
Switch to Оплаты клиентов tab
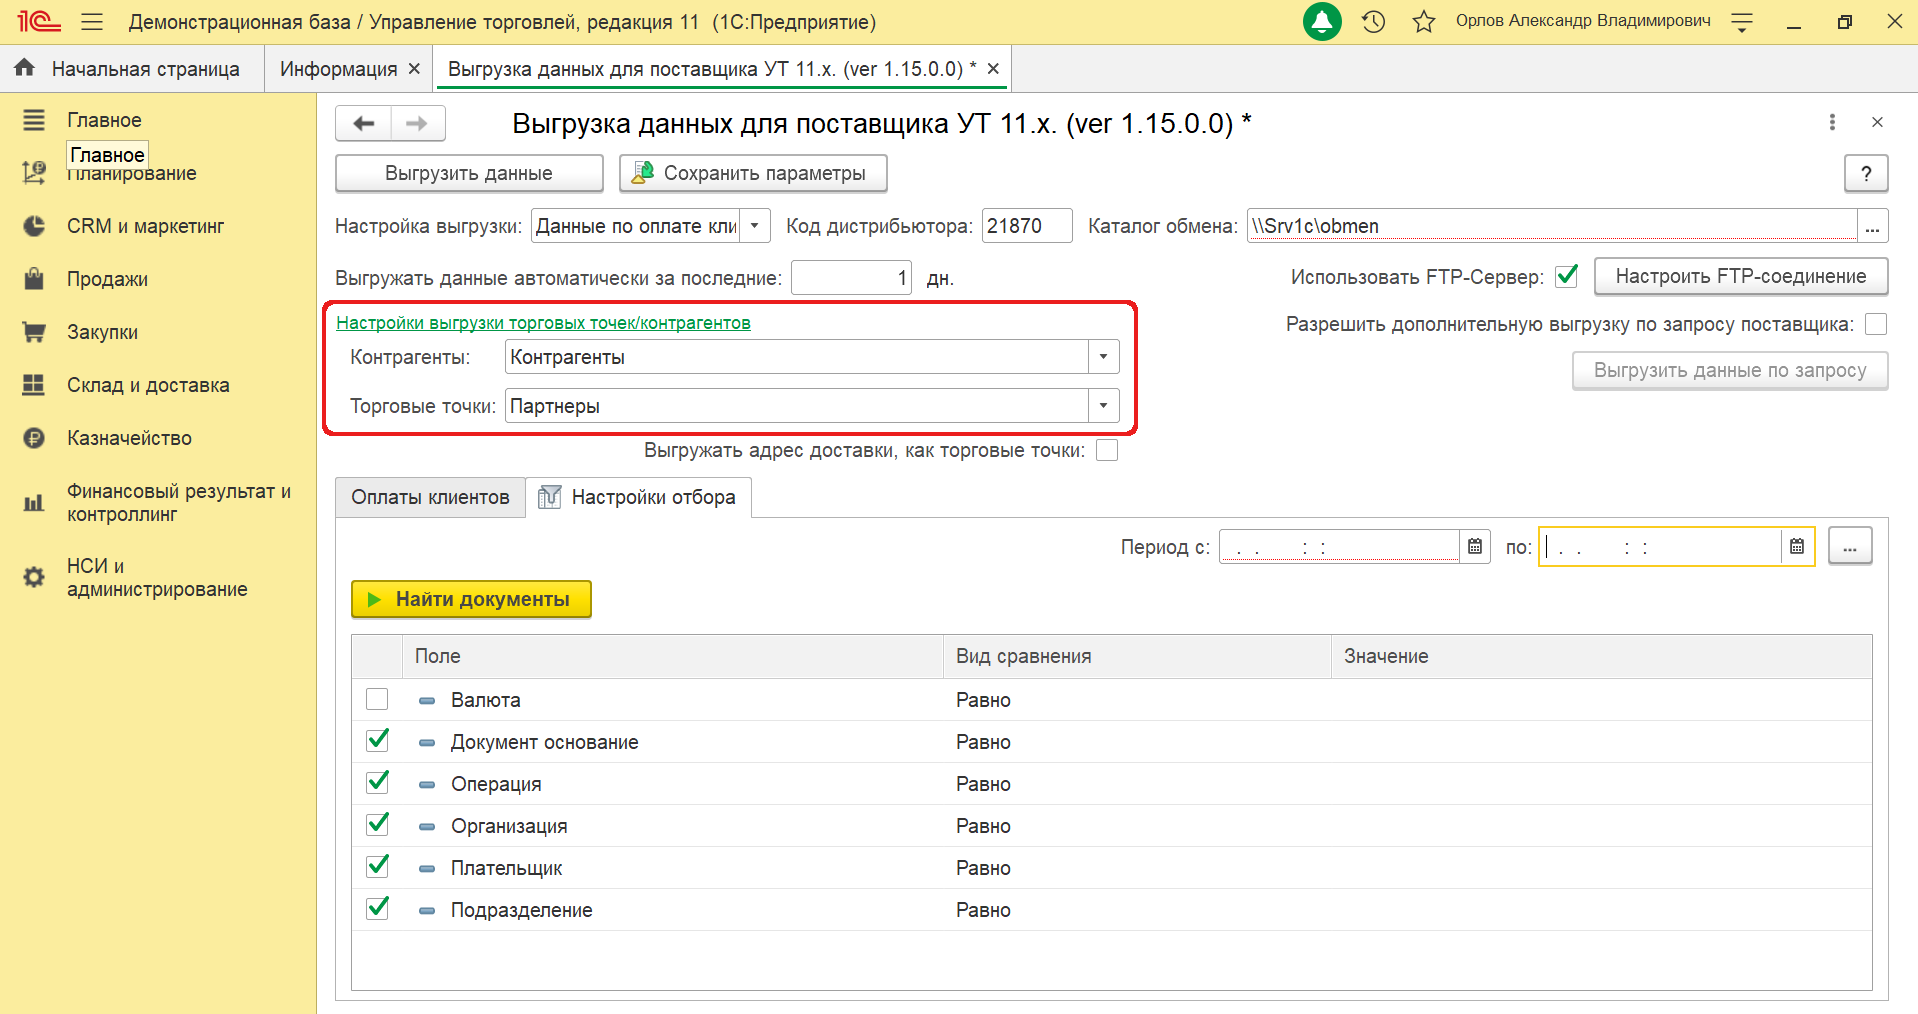(x=430, y=497)
